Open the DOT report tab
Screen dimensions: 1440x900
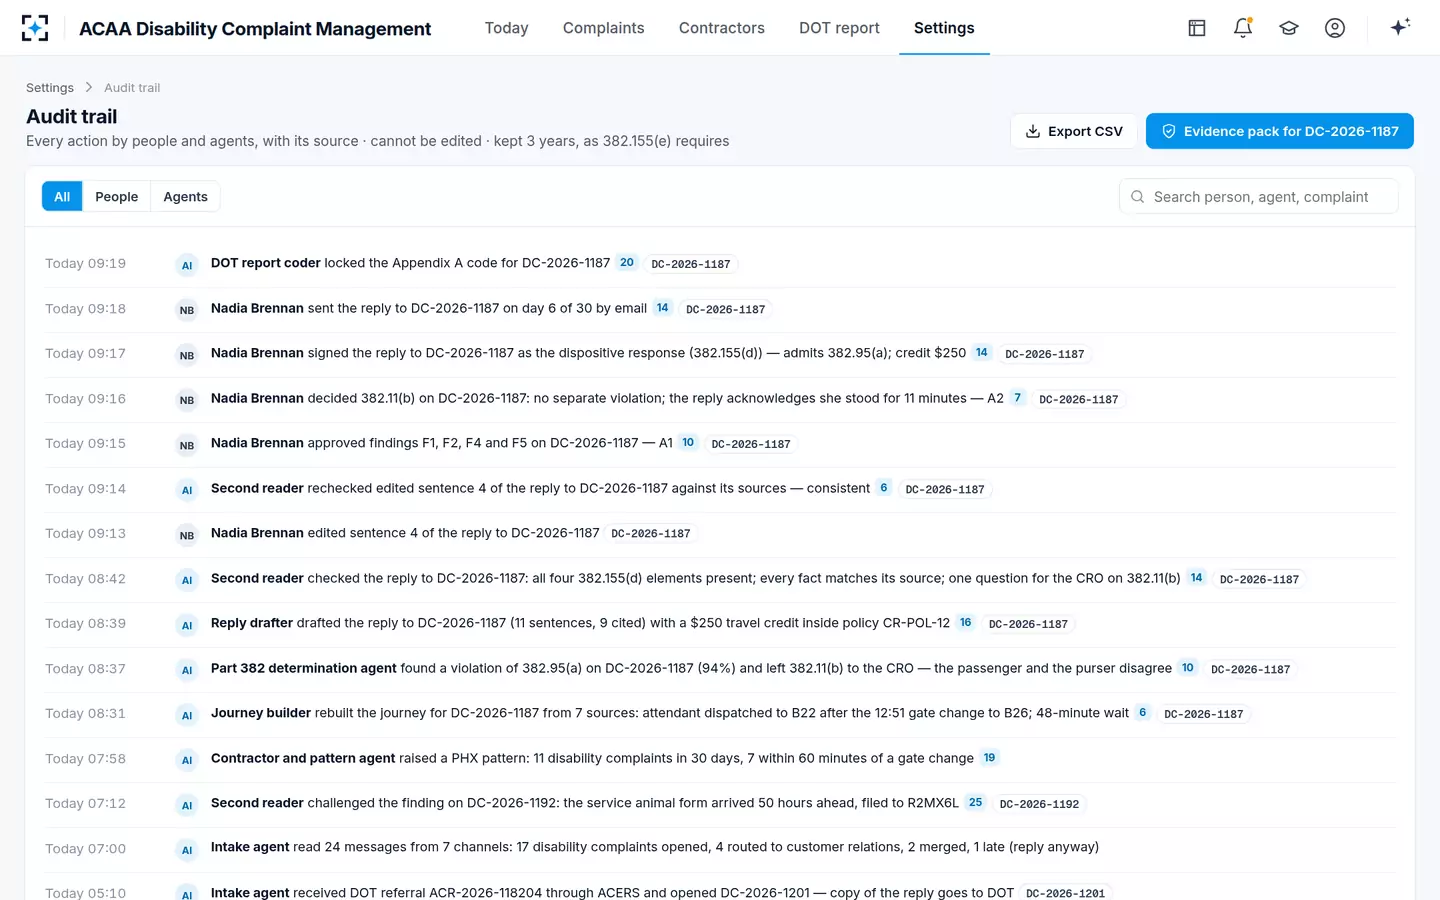pos(839,28)
